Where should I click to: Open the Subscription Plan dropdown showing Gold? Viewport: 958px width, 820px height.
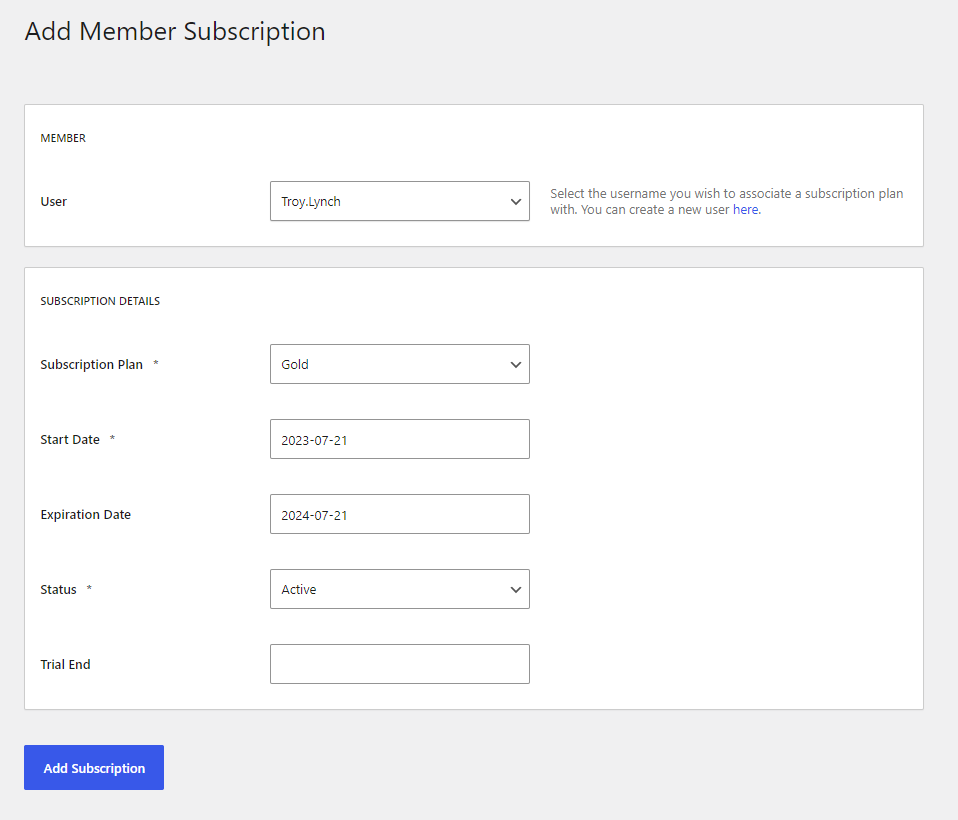pyautogui.click(x=400, y=364)
